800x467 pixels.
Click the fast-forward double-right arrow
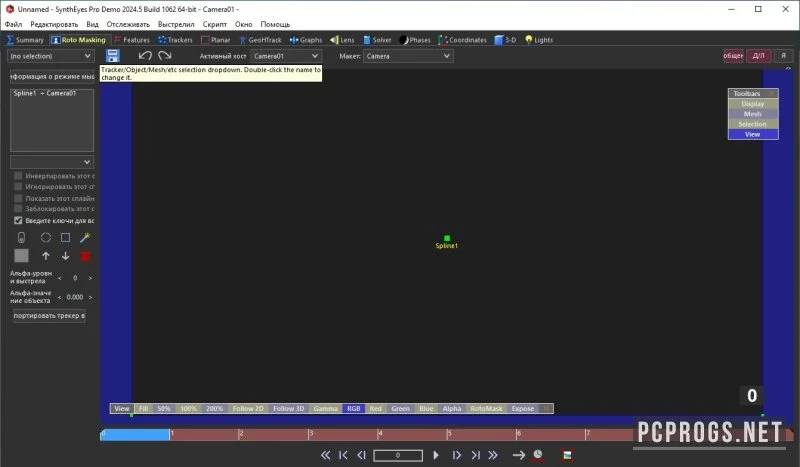pyautogui.click(x=493, y=455)
